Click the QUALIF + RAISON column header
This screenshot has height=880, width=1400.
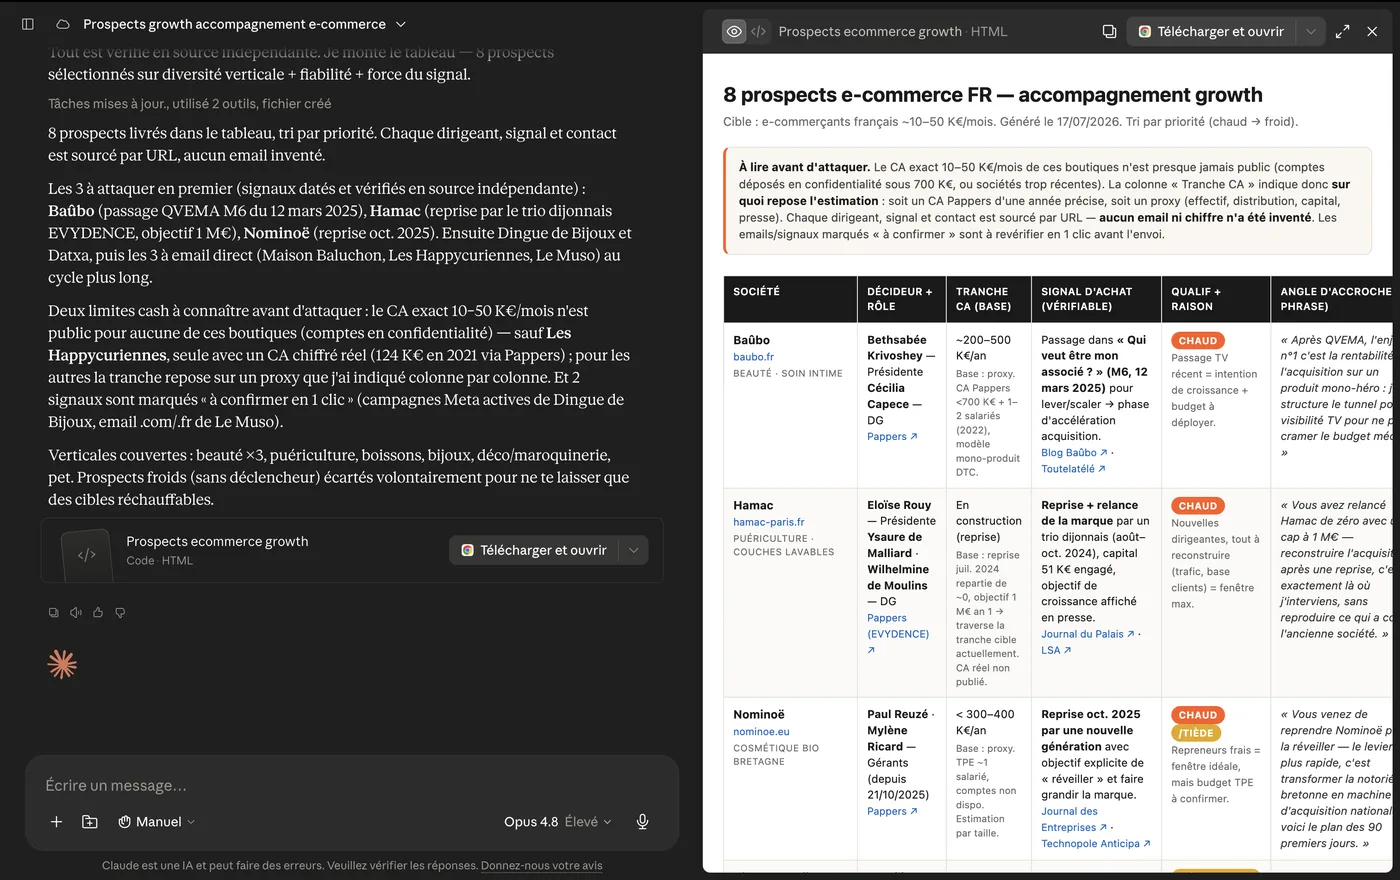pyautogui.click(x=1216, y=299)
